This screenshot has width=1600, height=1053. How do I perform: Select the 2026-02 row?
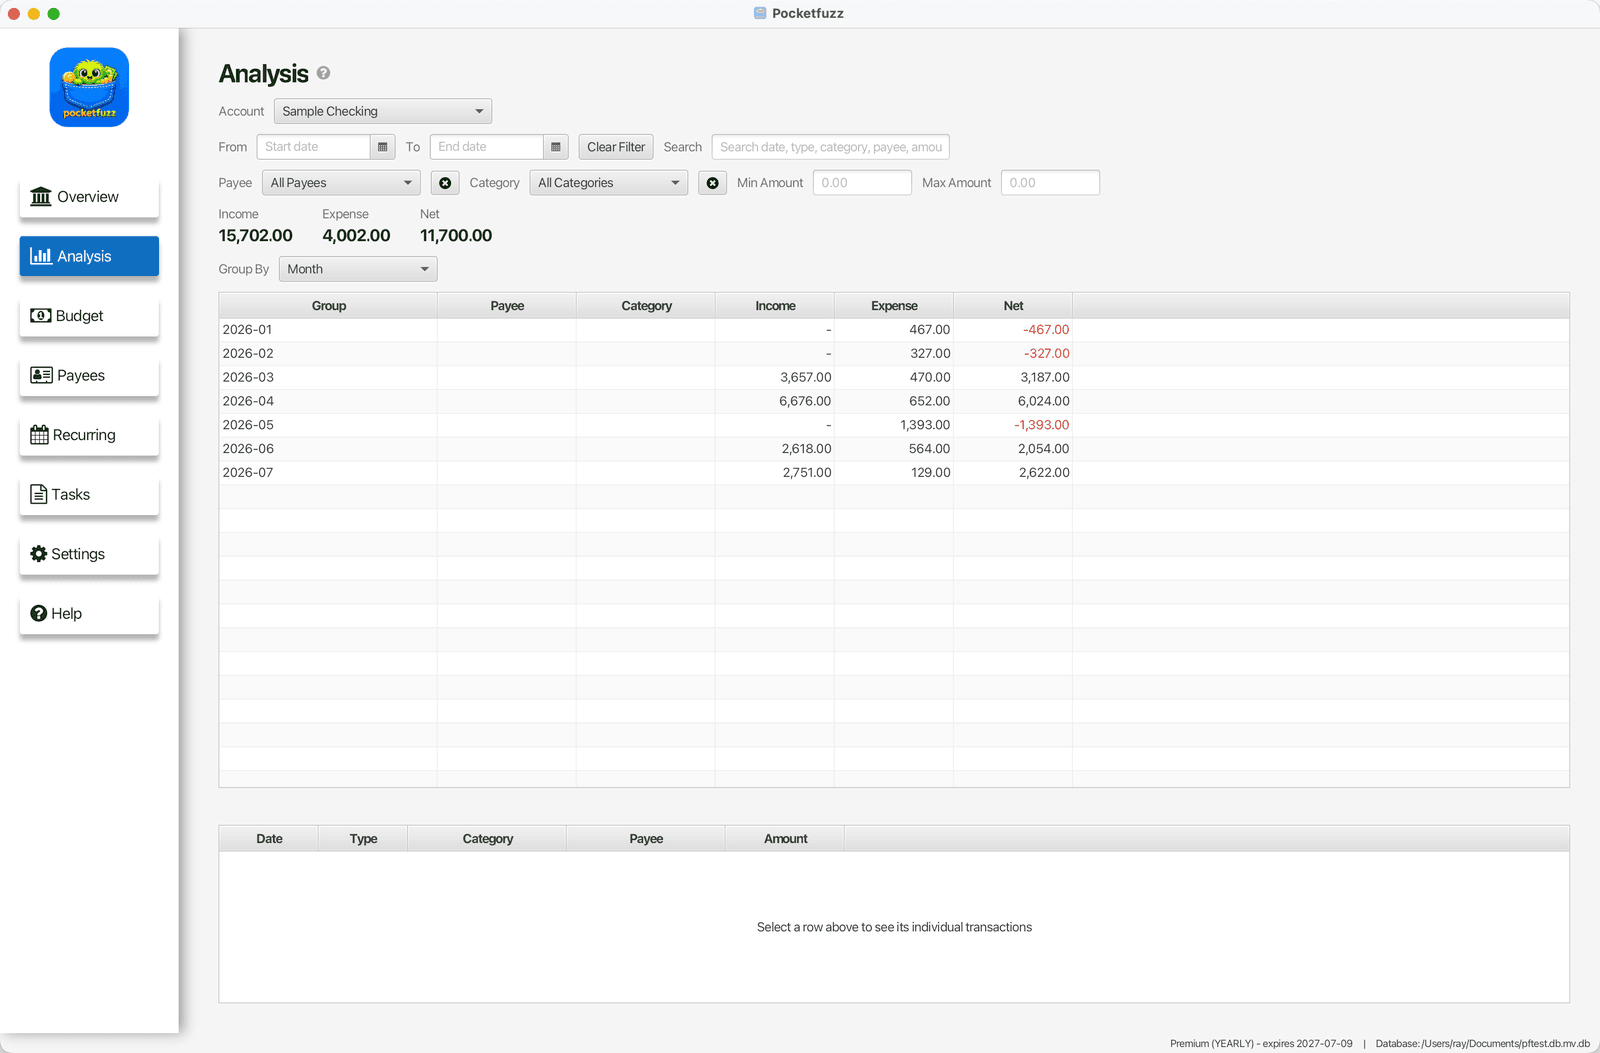(x=894, y=354)
